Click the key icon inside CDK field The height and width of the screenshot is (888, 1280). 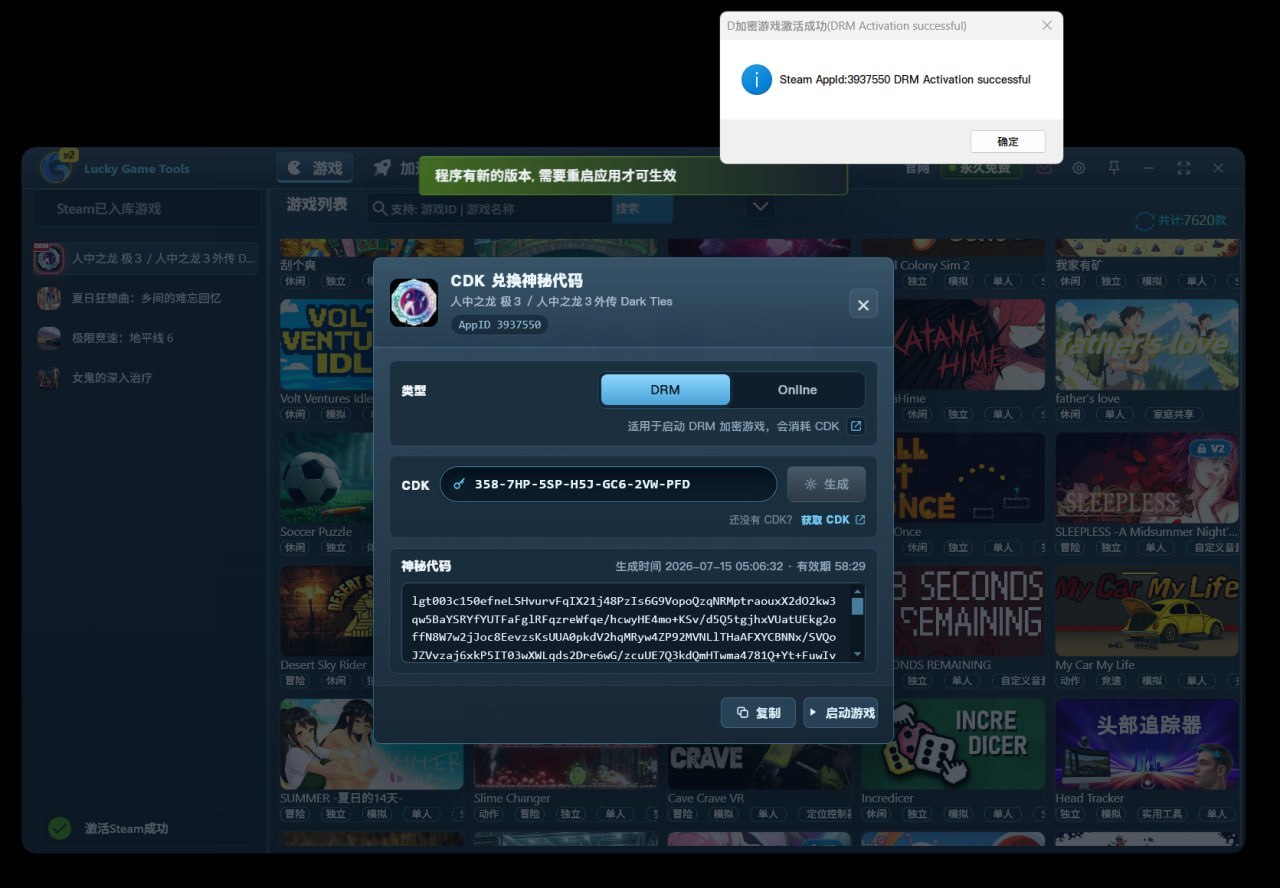(x=459, y=484)
